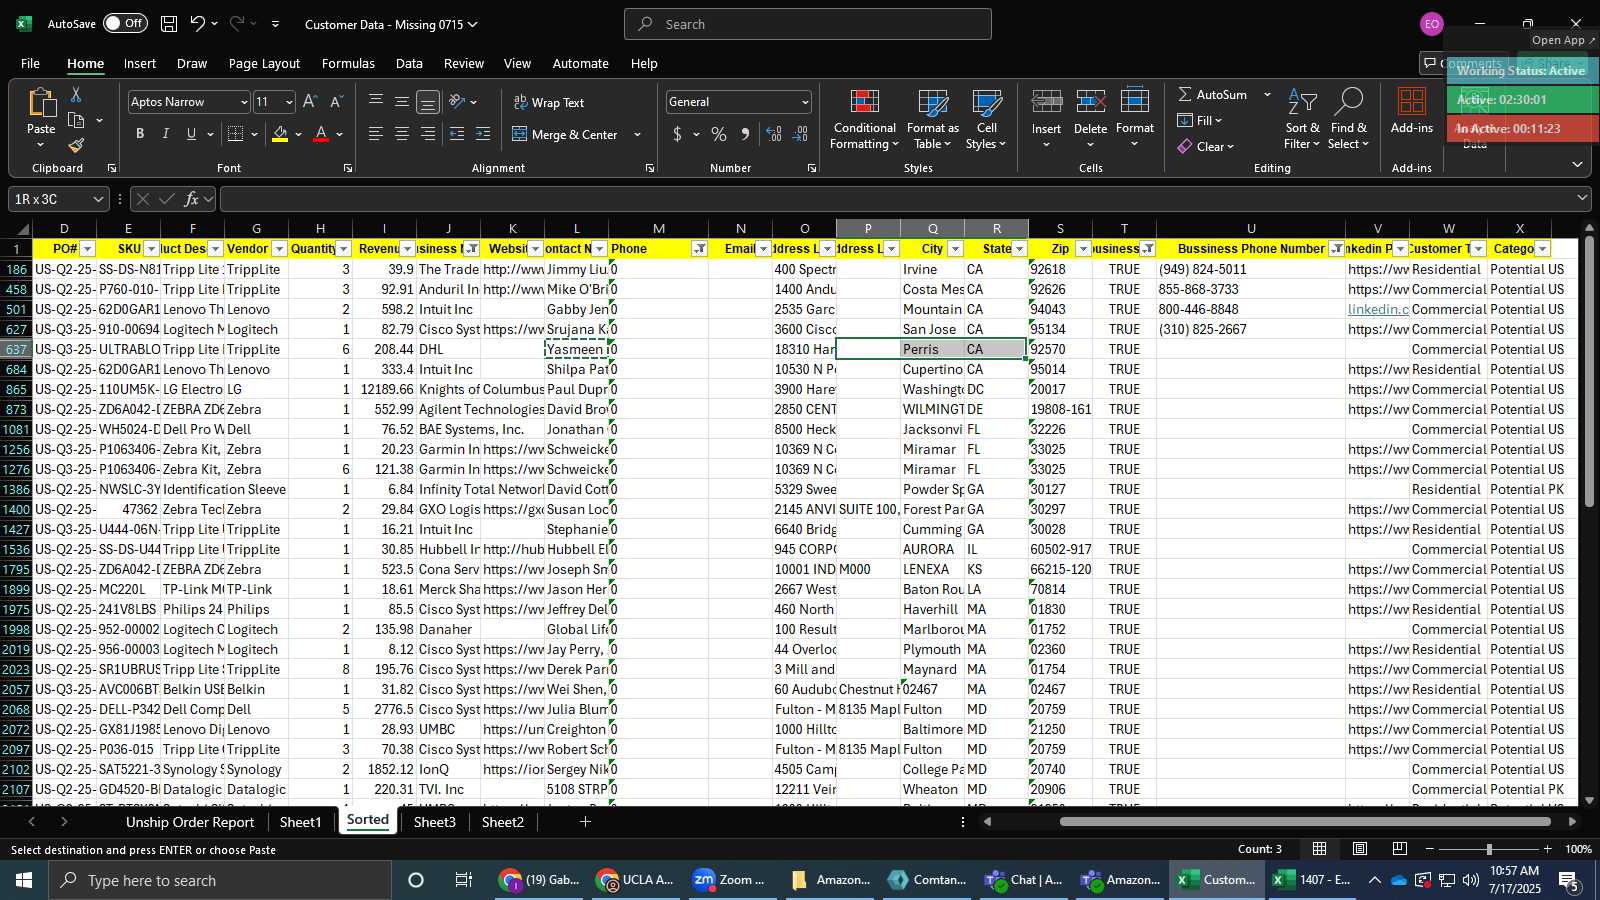Adjust the zoom slider in status bar
This screenshot has width=1600, height=900.
coord(1489,849)
